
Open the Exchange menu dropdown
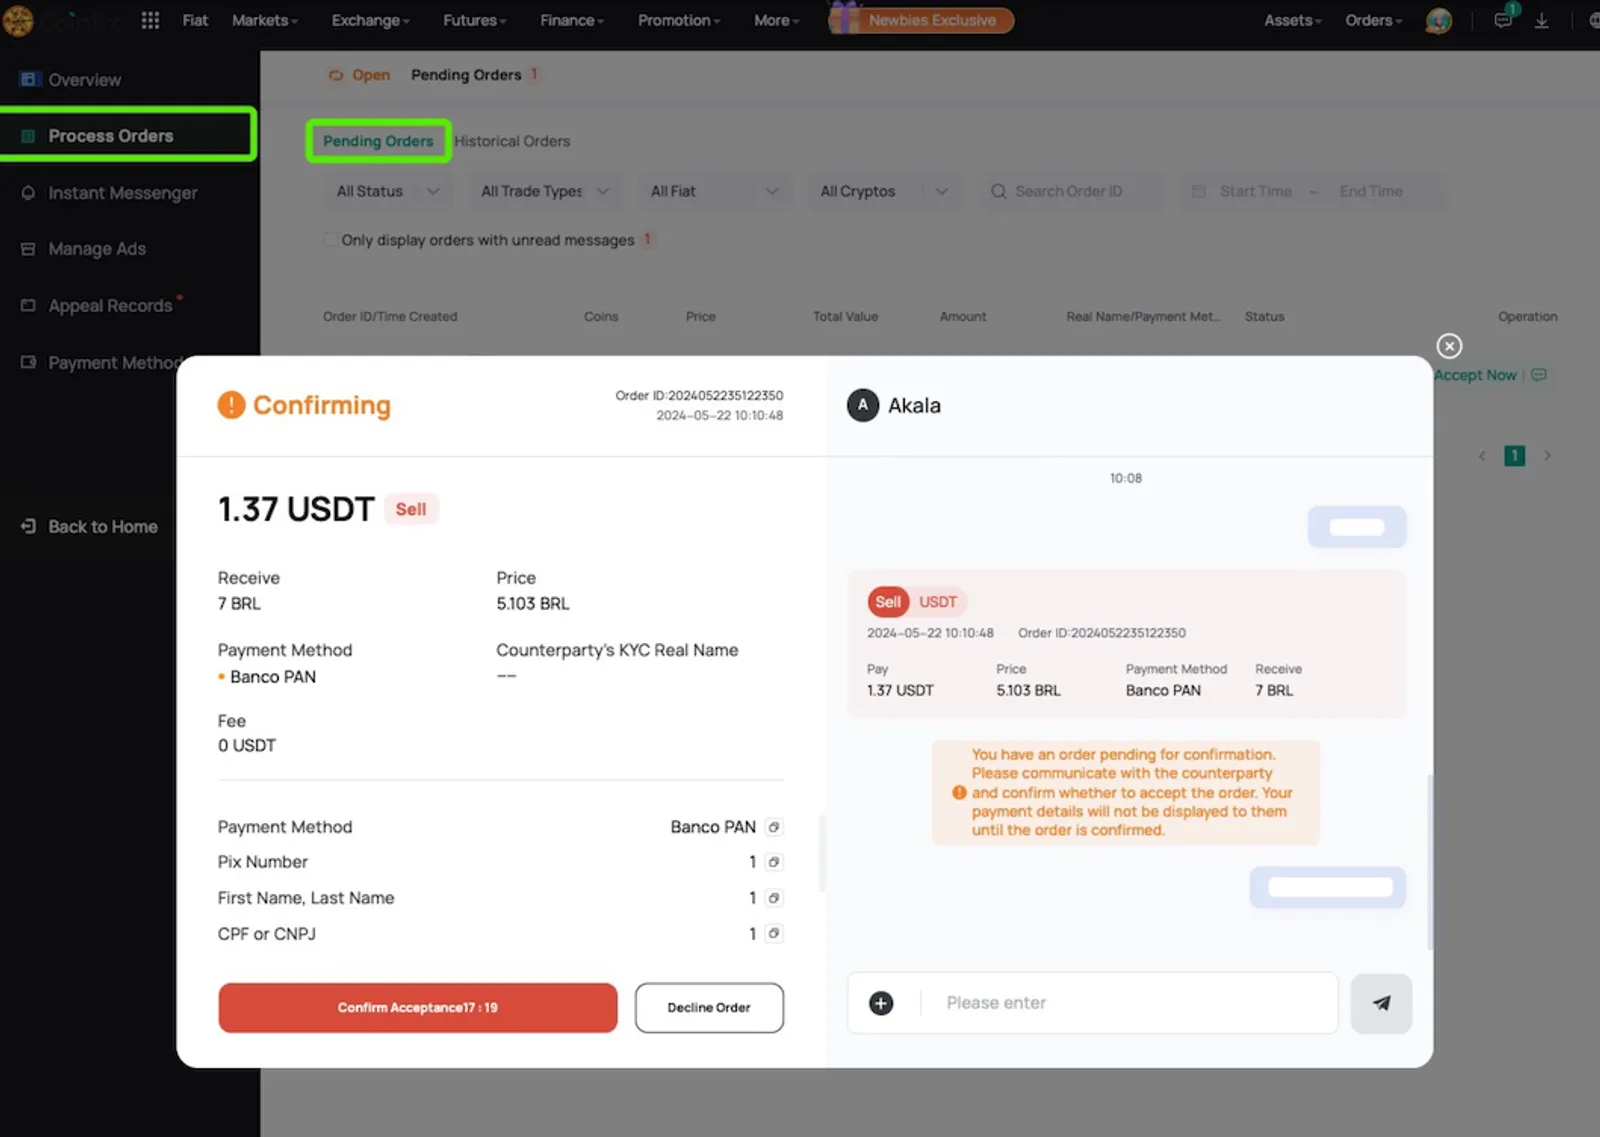point(371,20)
